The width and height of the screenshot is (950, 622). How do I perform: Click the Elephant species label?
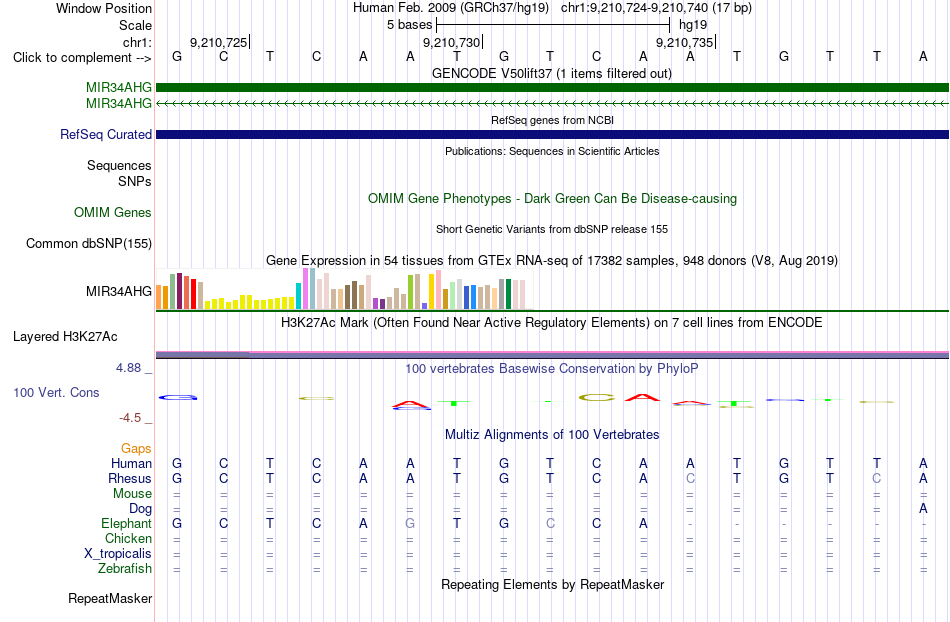point(126,523)
